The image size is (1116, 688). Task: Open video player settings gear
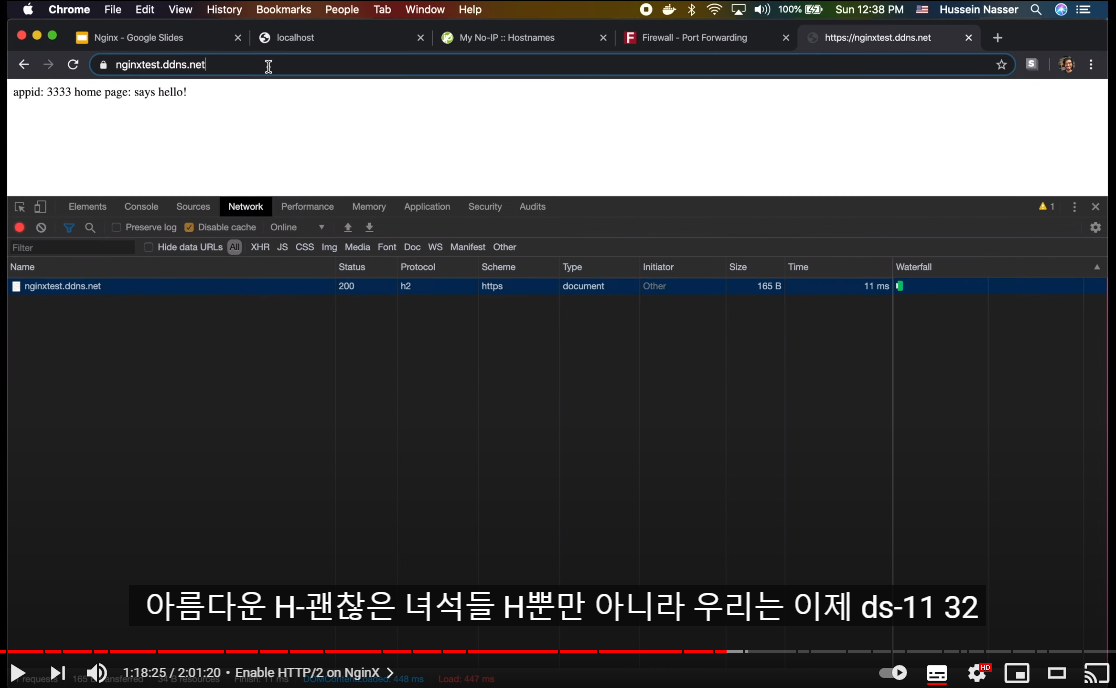click(977, 672)
